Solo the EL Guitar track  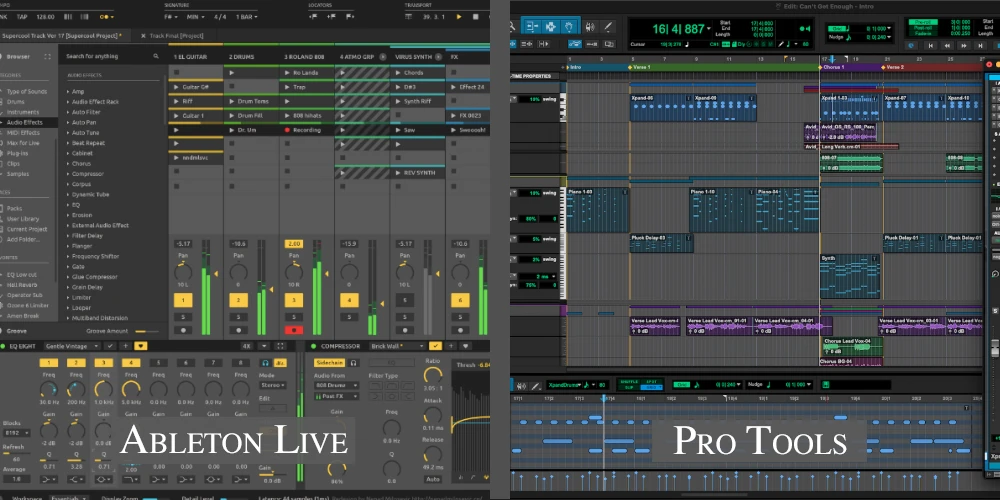pos(183,317)
